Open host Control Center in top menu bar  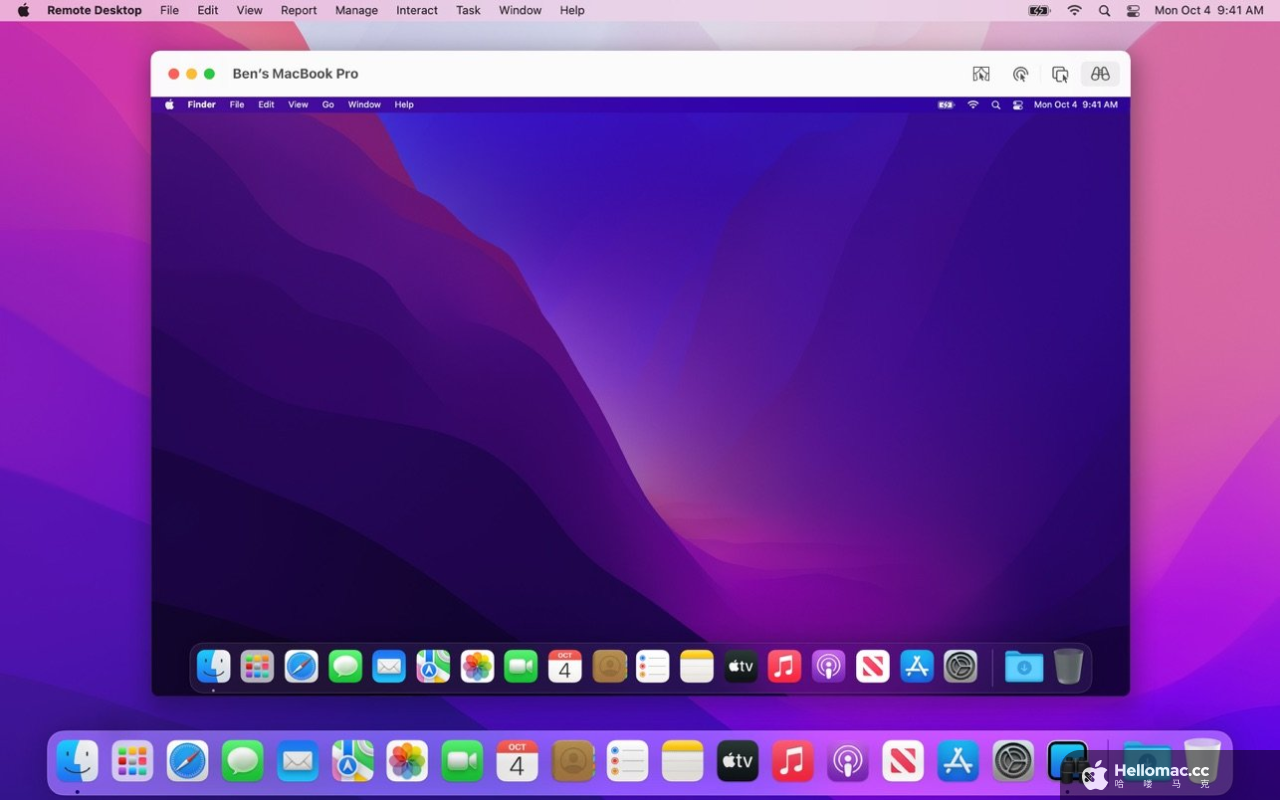tap(1133, 10)
